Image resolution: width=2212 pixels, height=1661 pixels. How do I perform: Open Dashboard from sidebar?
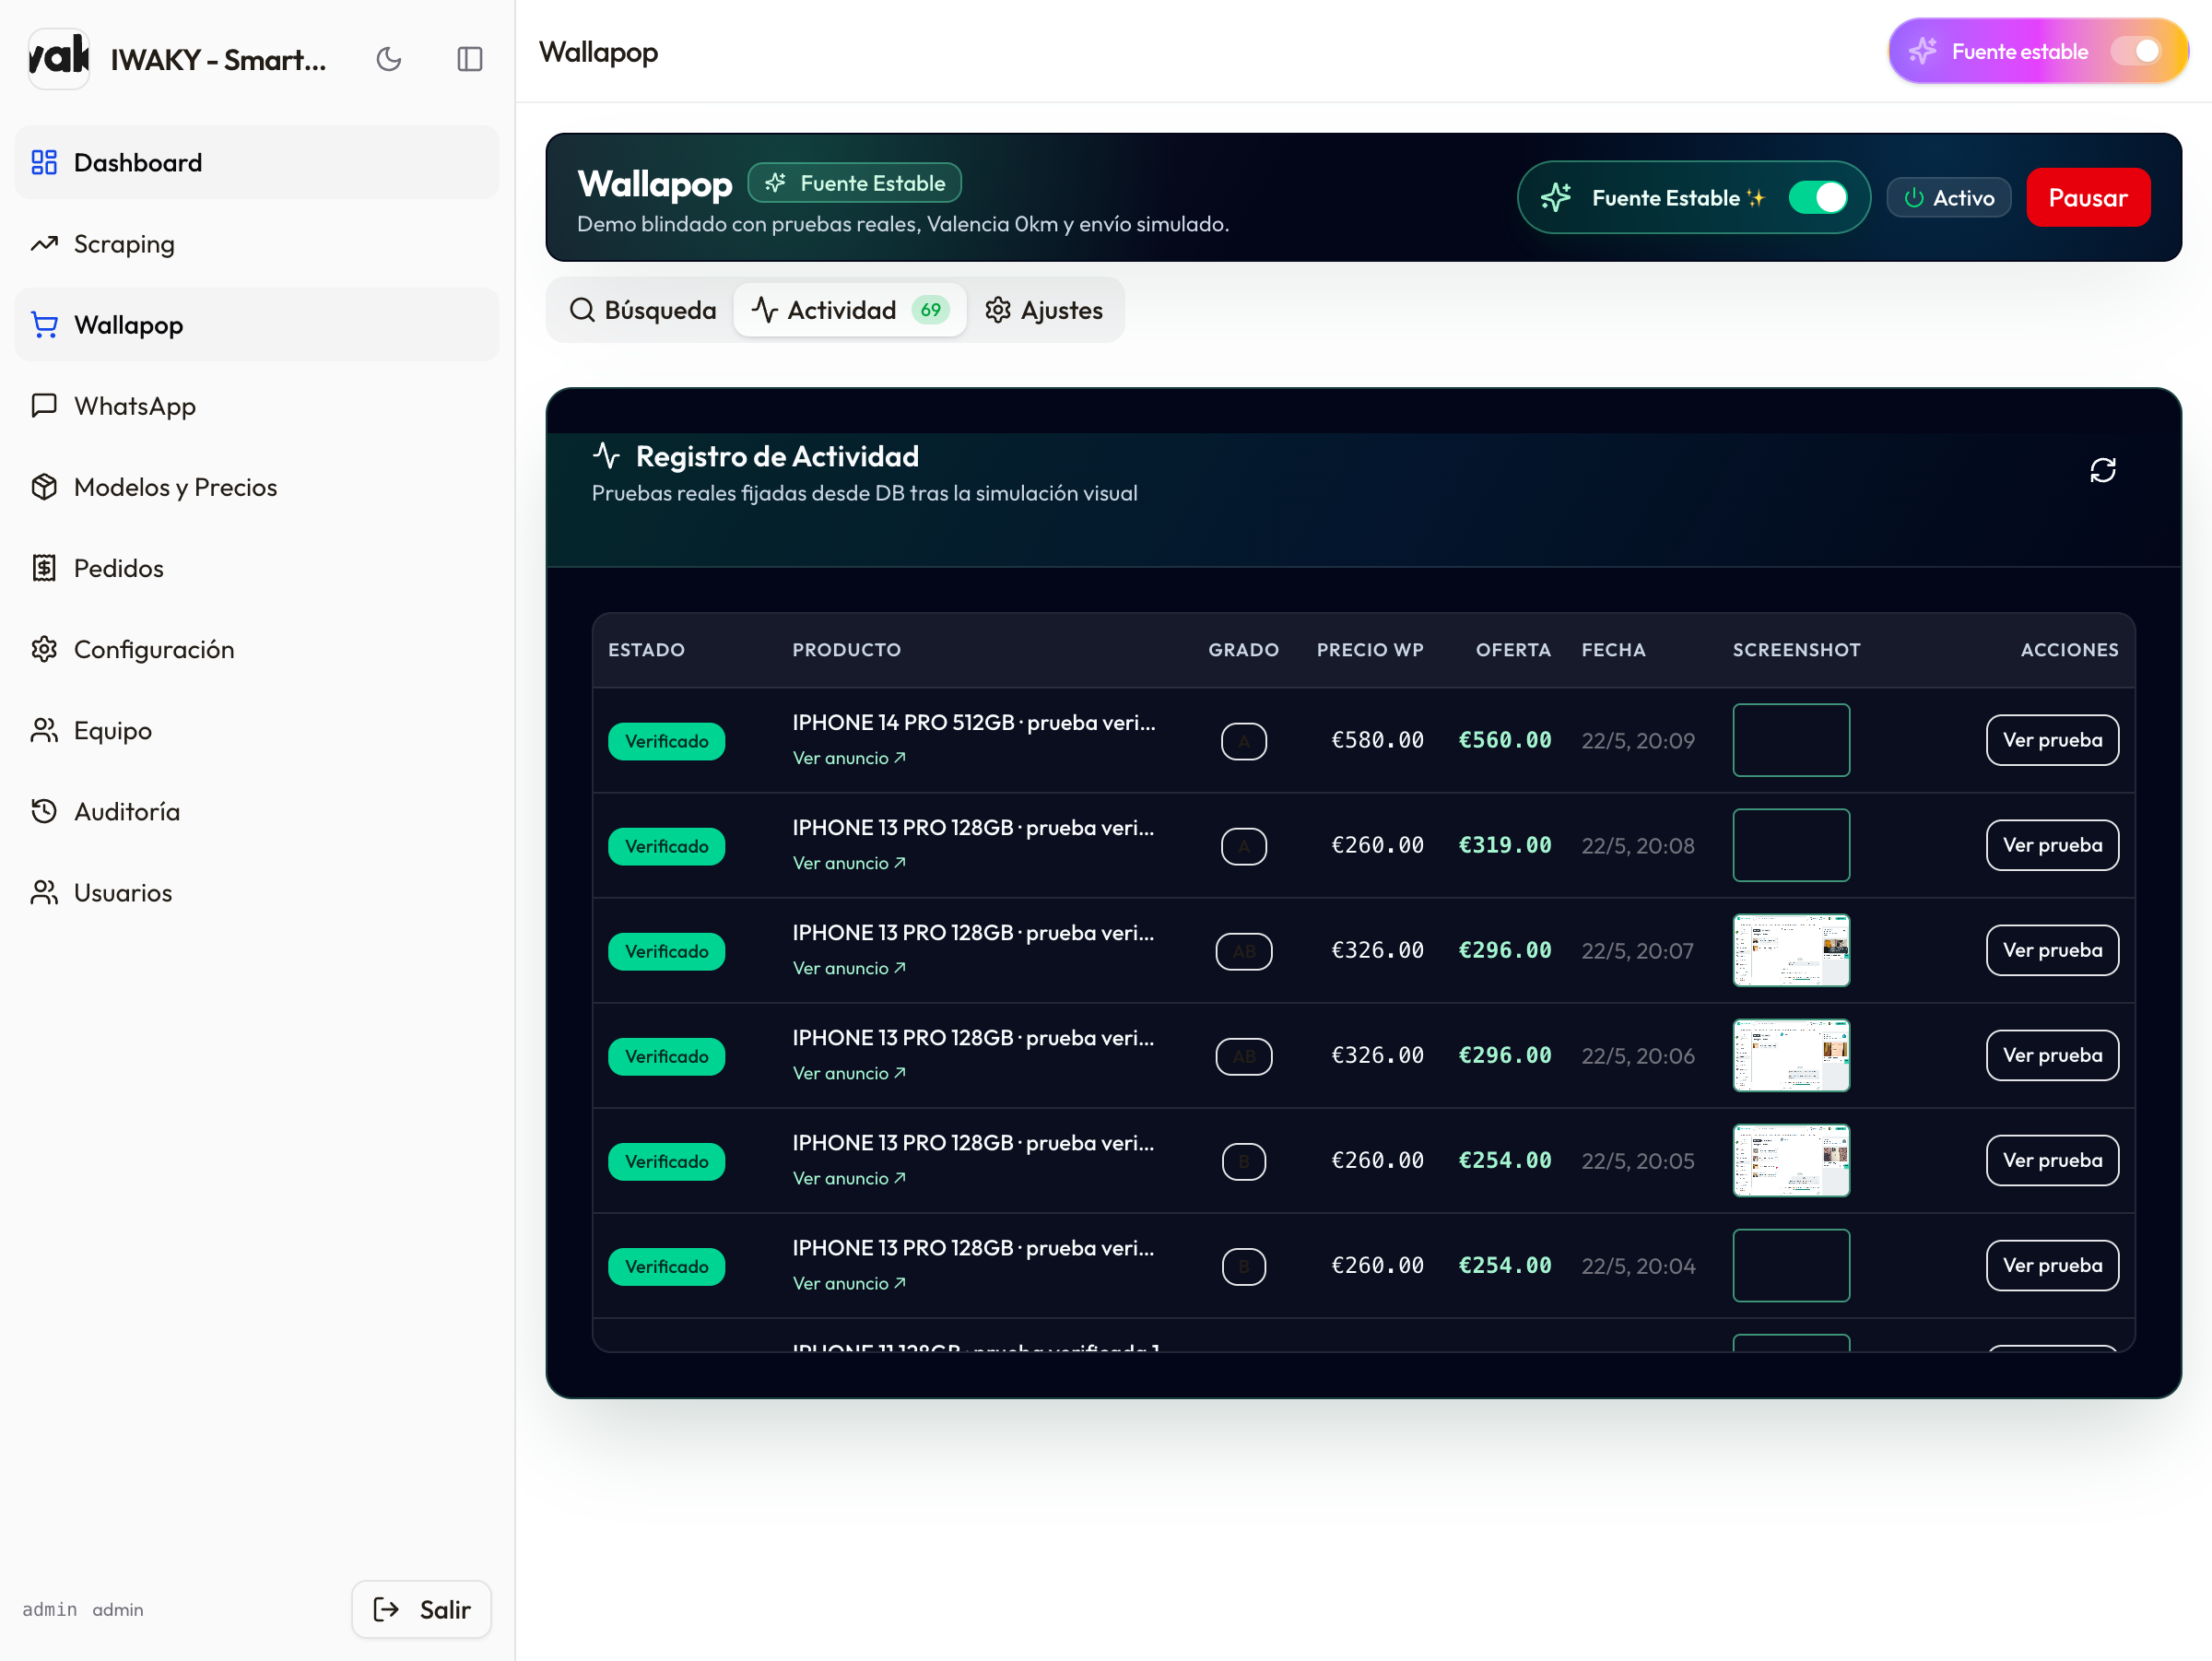click(x=257, y=162)
